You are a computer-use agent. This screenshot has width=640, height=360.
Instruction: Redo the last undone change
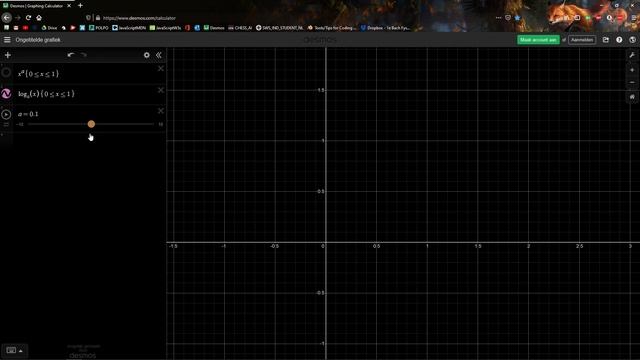[x=84, y=55]
